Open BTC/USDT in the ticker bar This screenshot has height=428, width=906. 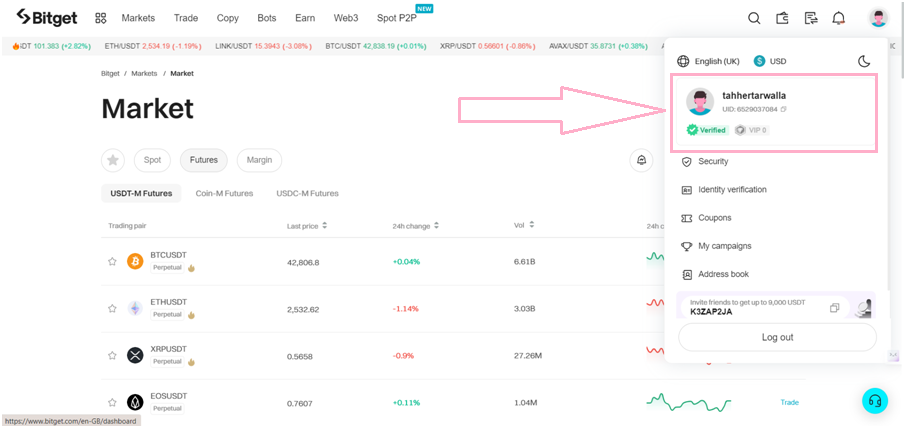[x=376, y=46]
